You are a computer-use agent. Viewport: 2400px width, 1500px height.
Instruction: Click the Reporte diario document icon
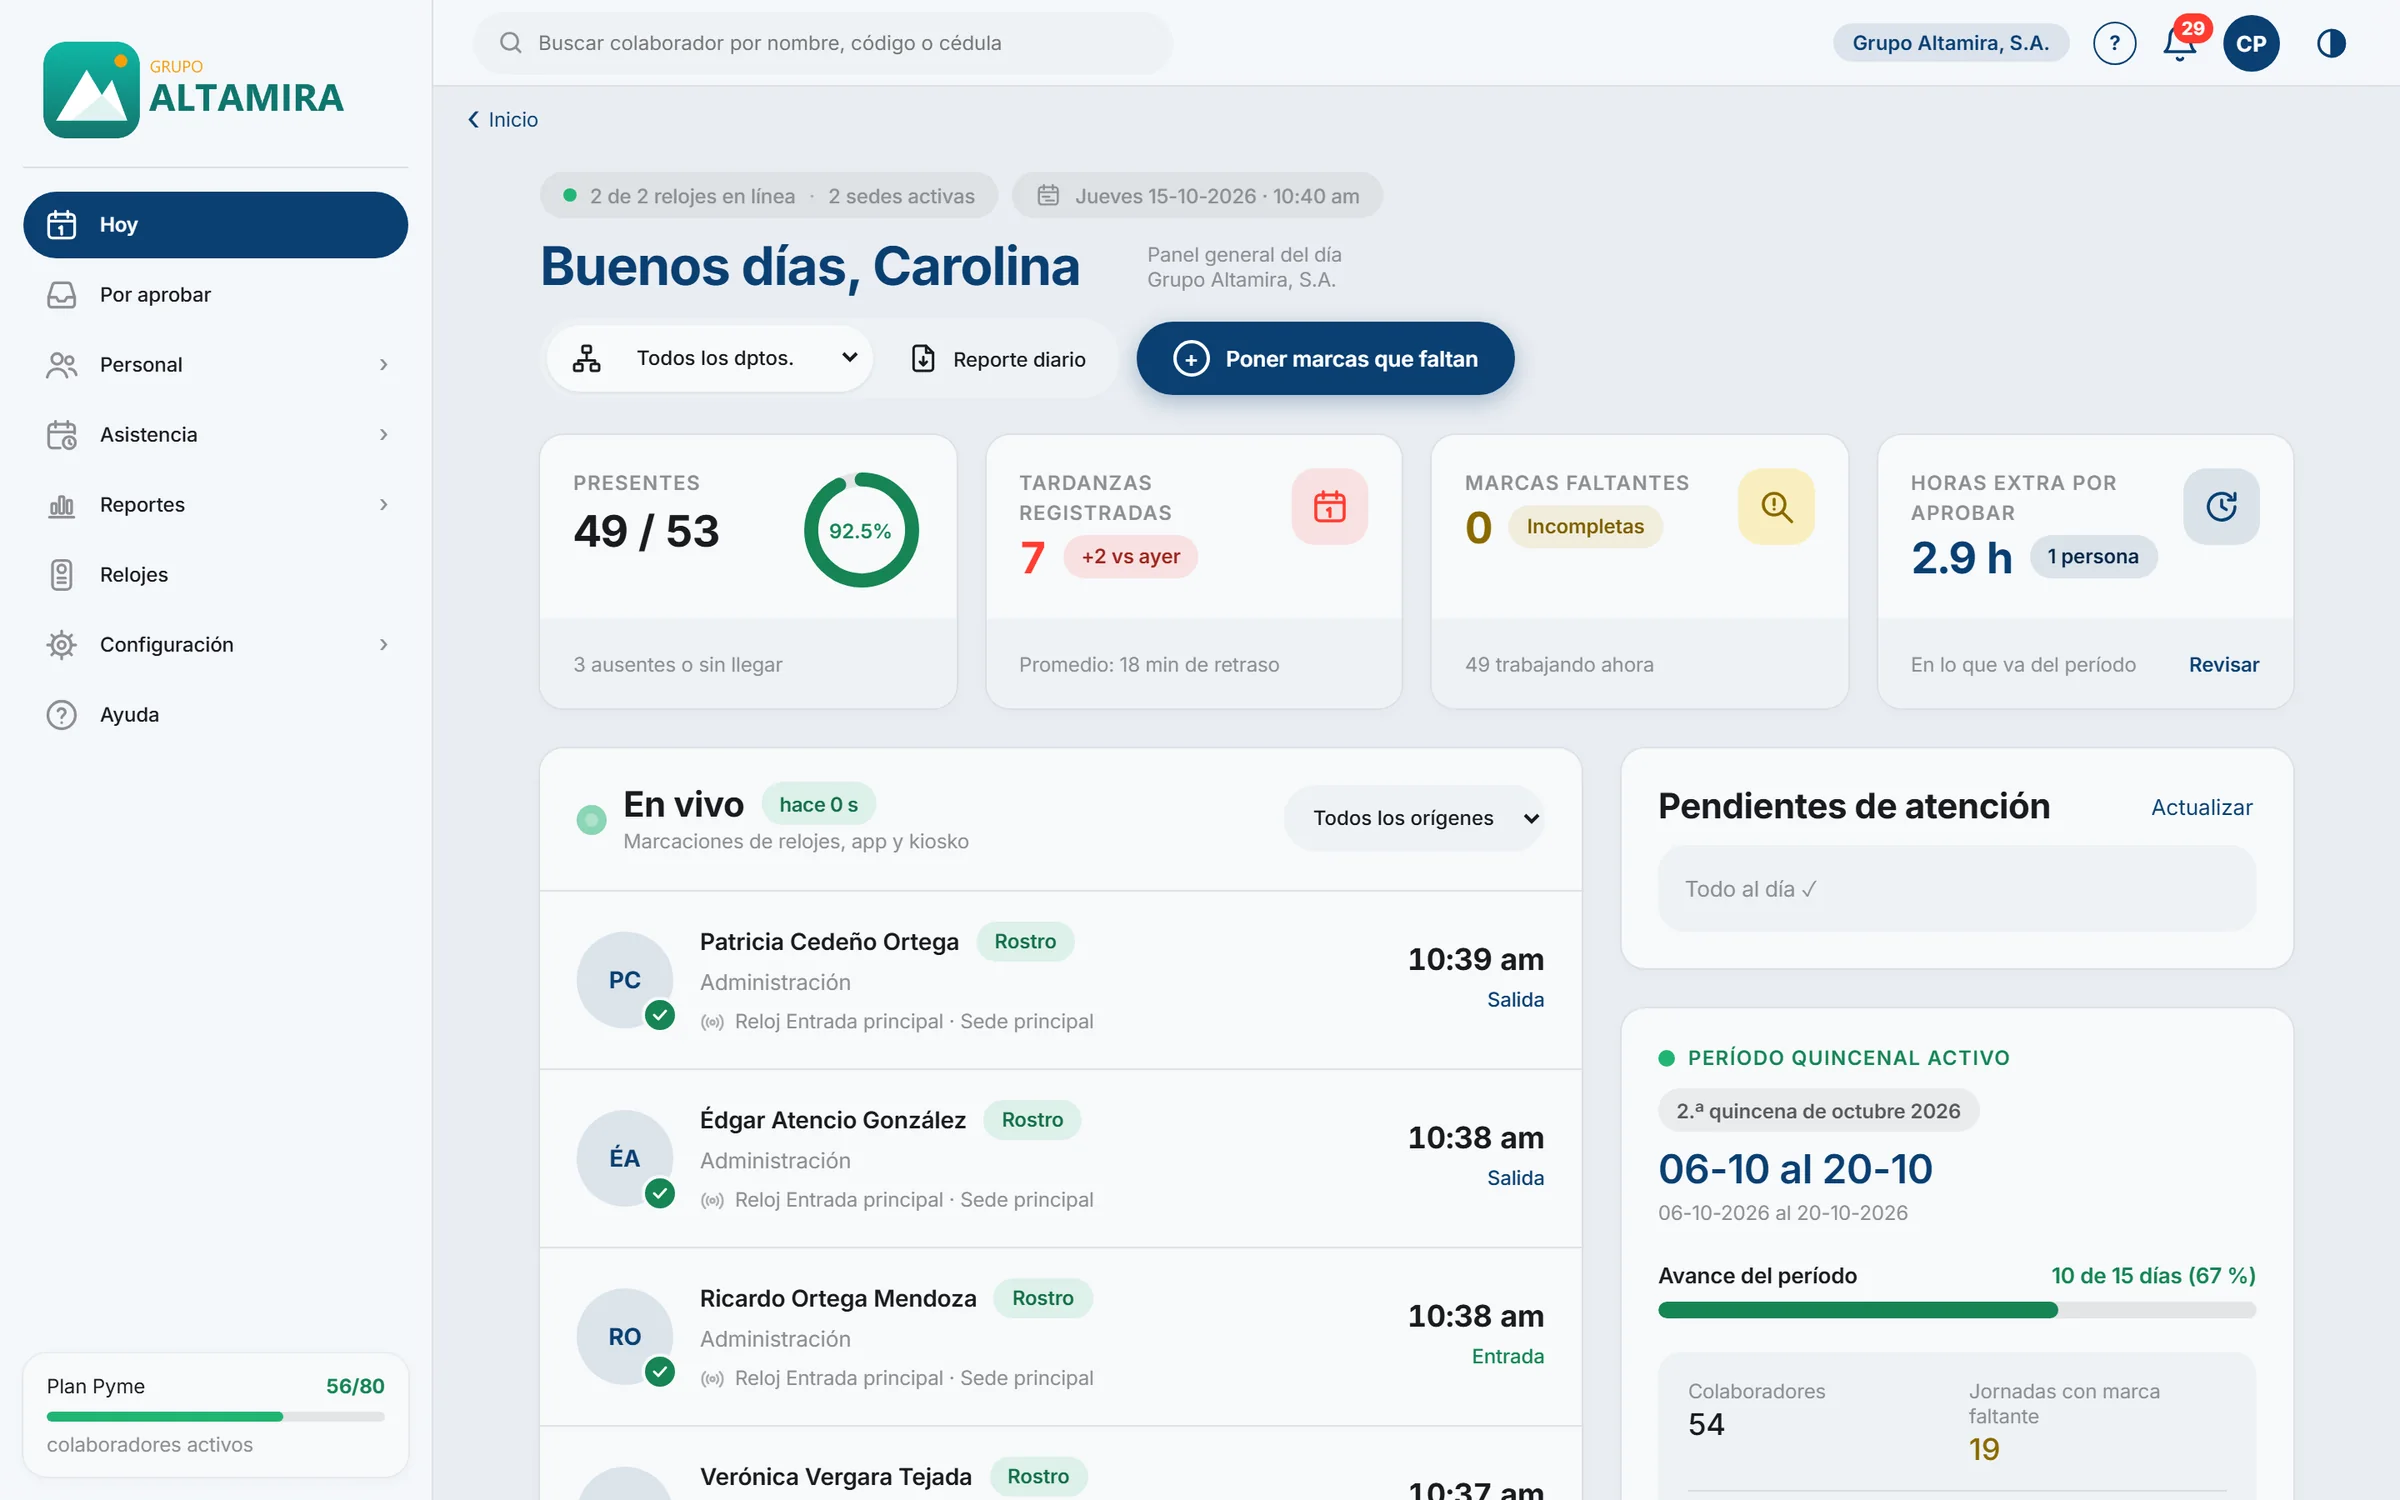(924, 359)
